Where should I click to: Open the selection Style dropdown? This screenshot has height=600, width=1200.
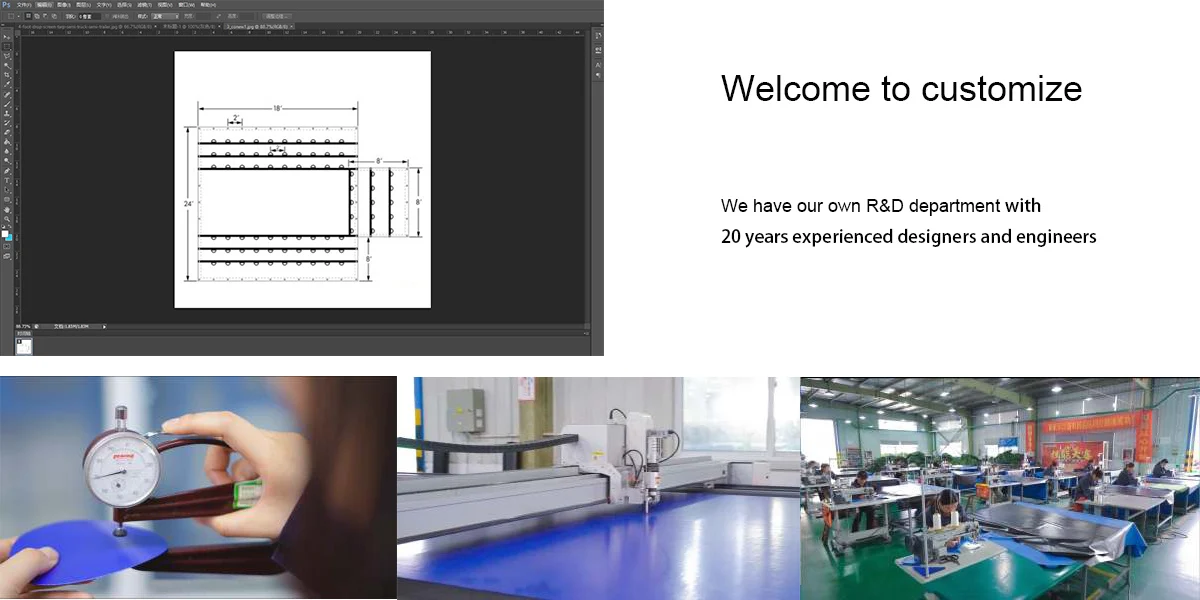tap(165, 16)
